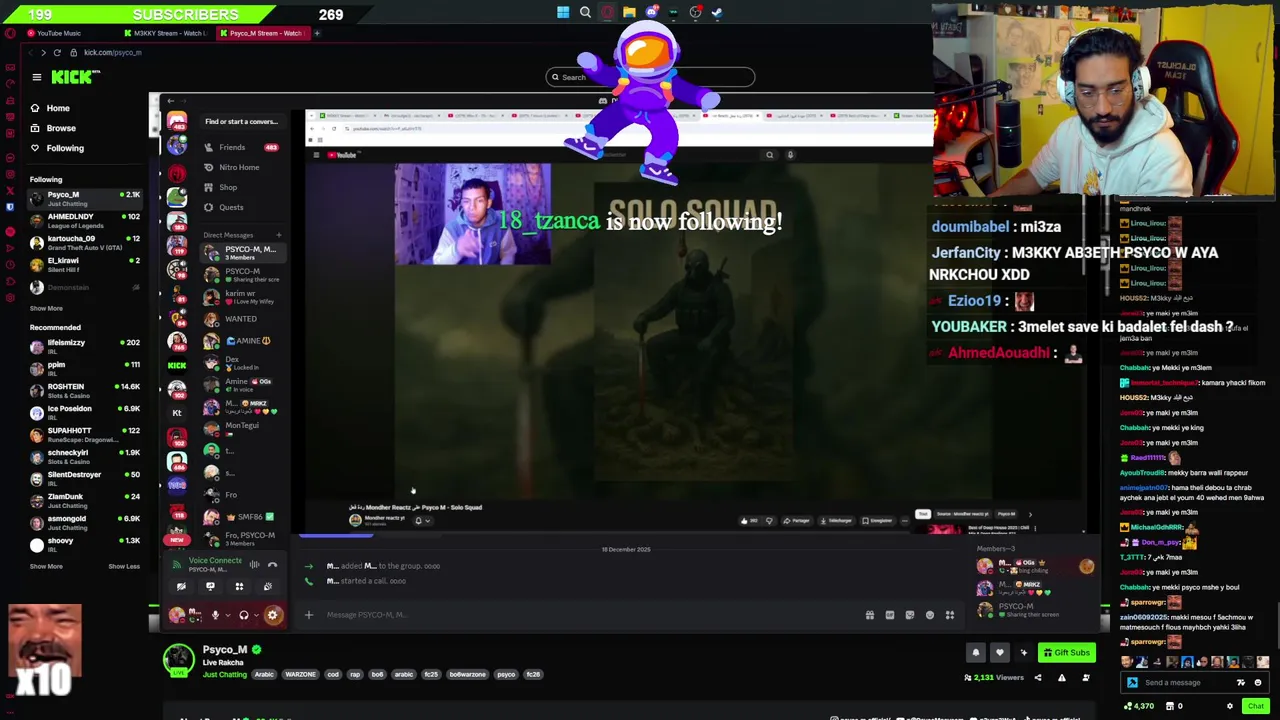Open Kick chat settings gear
The image size is (1280, 720).
click(x=1230, y=706)
